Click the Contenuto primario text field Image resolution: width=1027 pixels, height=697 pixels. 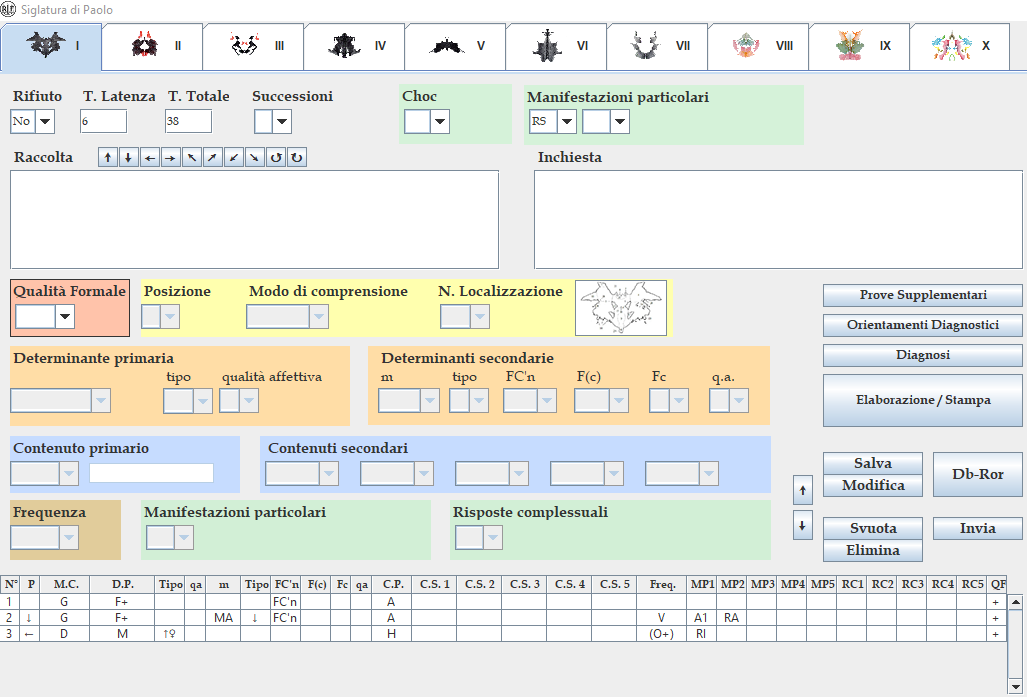[x=151, y=473]
